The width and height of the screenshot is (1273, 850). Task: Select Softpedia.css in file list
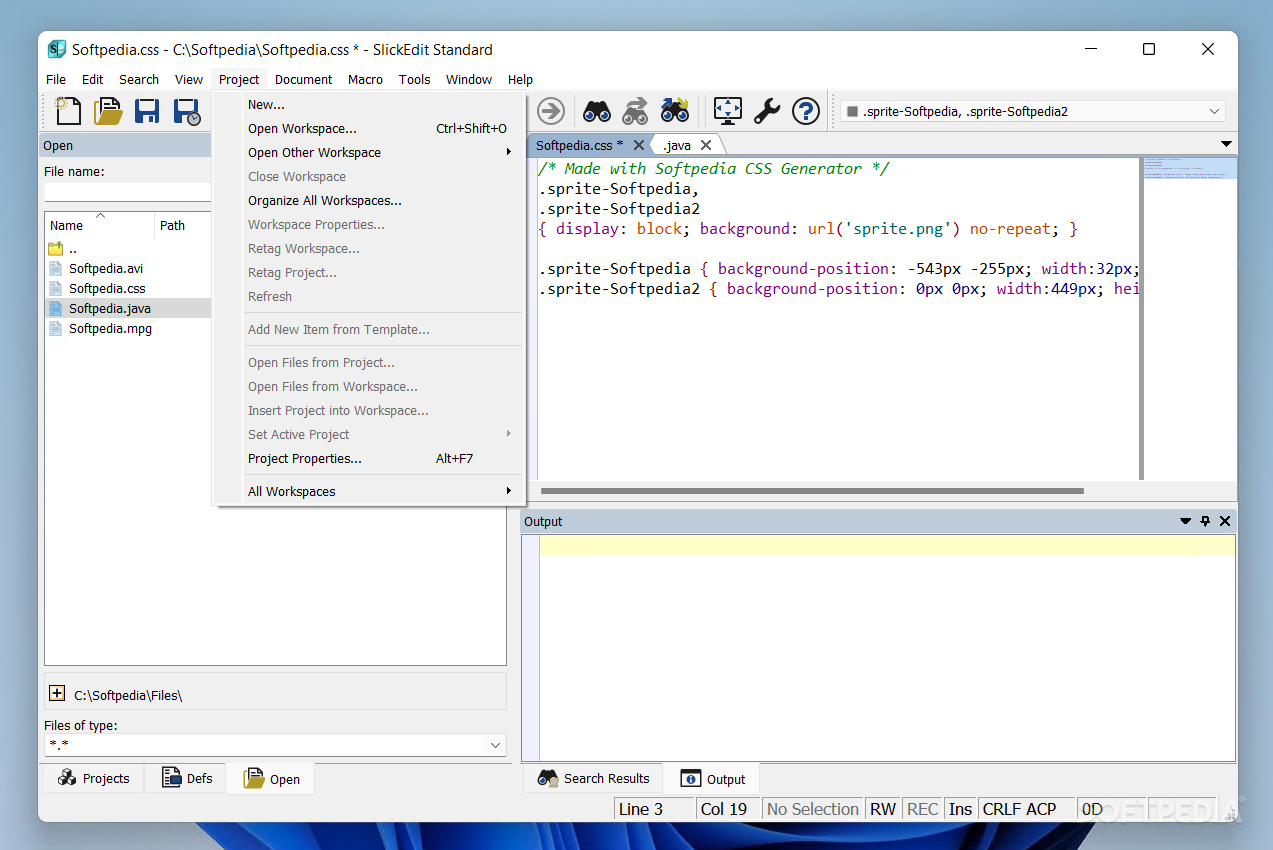pyautogui.click(x=107, y=288)
